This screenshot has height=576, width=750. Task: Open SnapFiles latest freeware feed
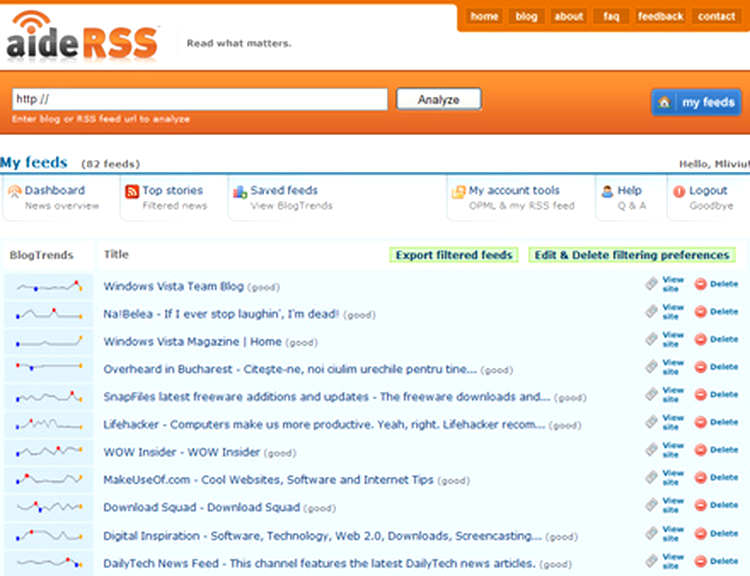point(327,397)
